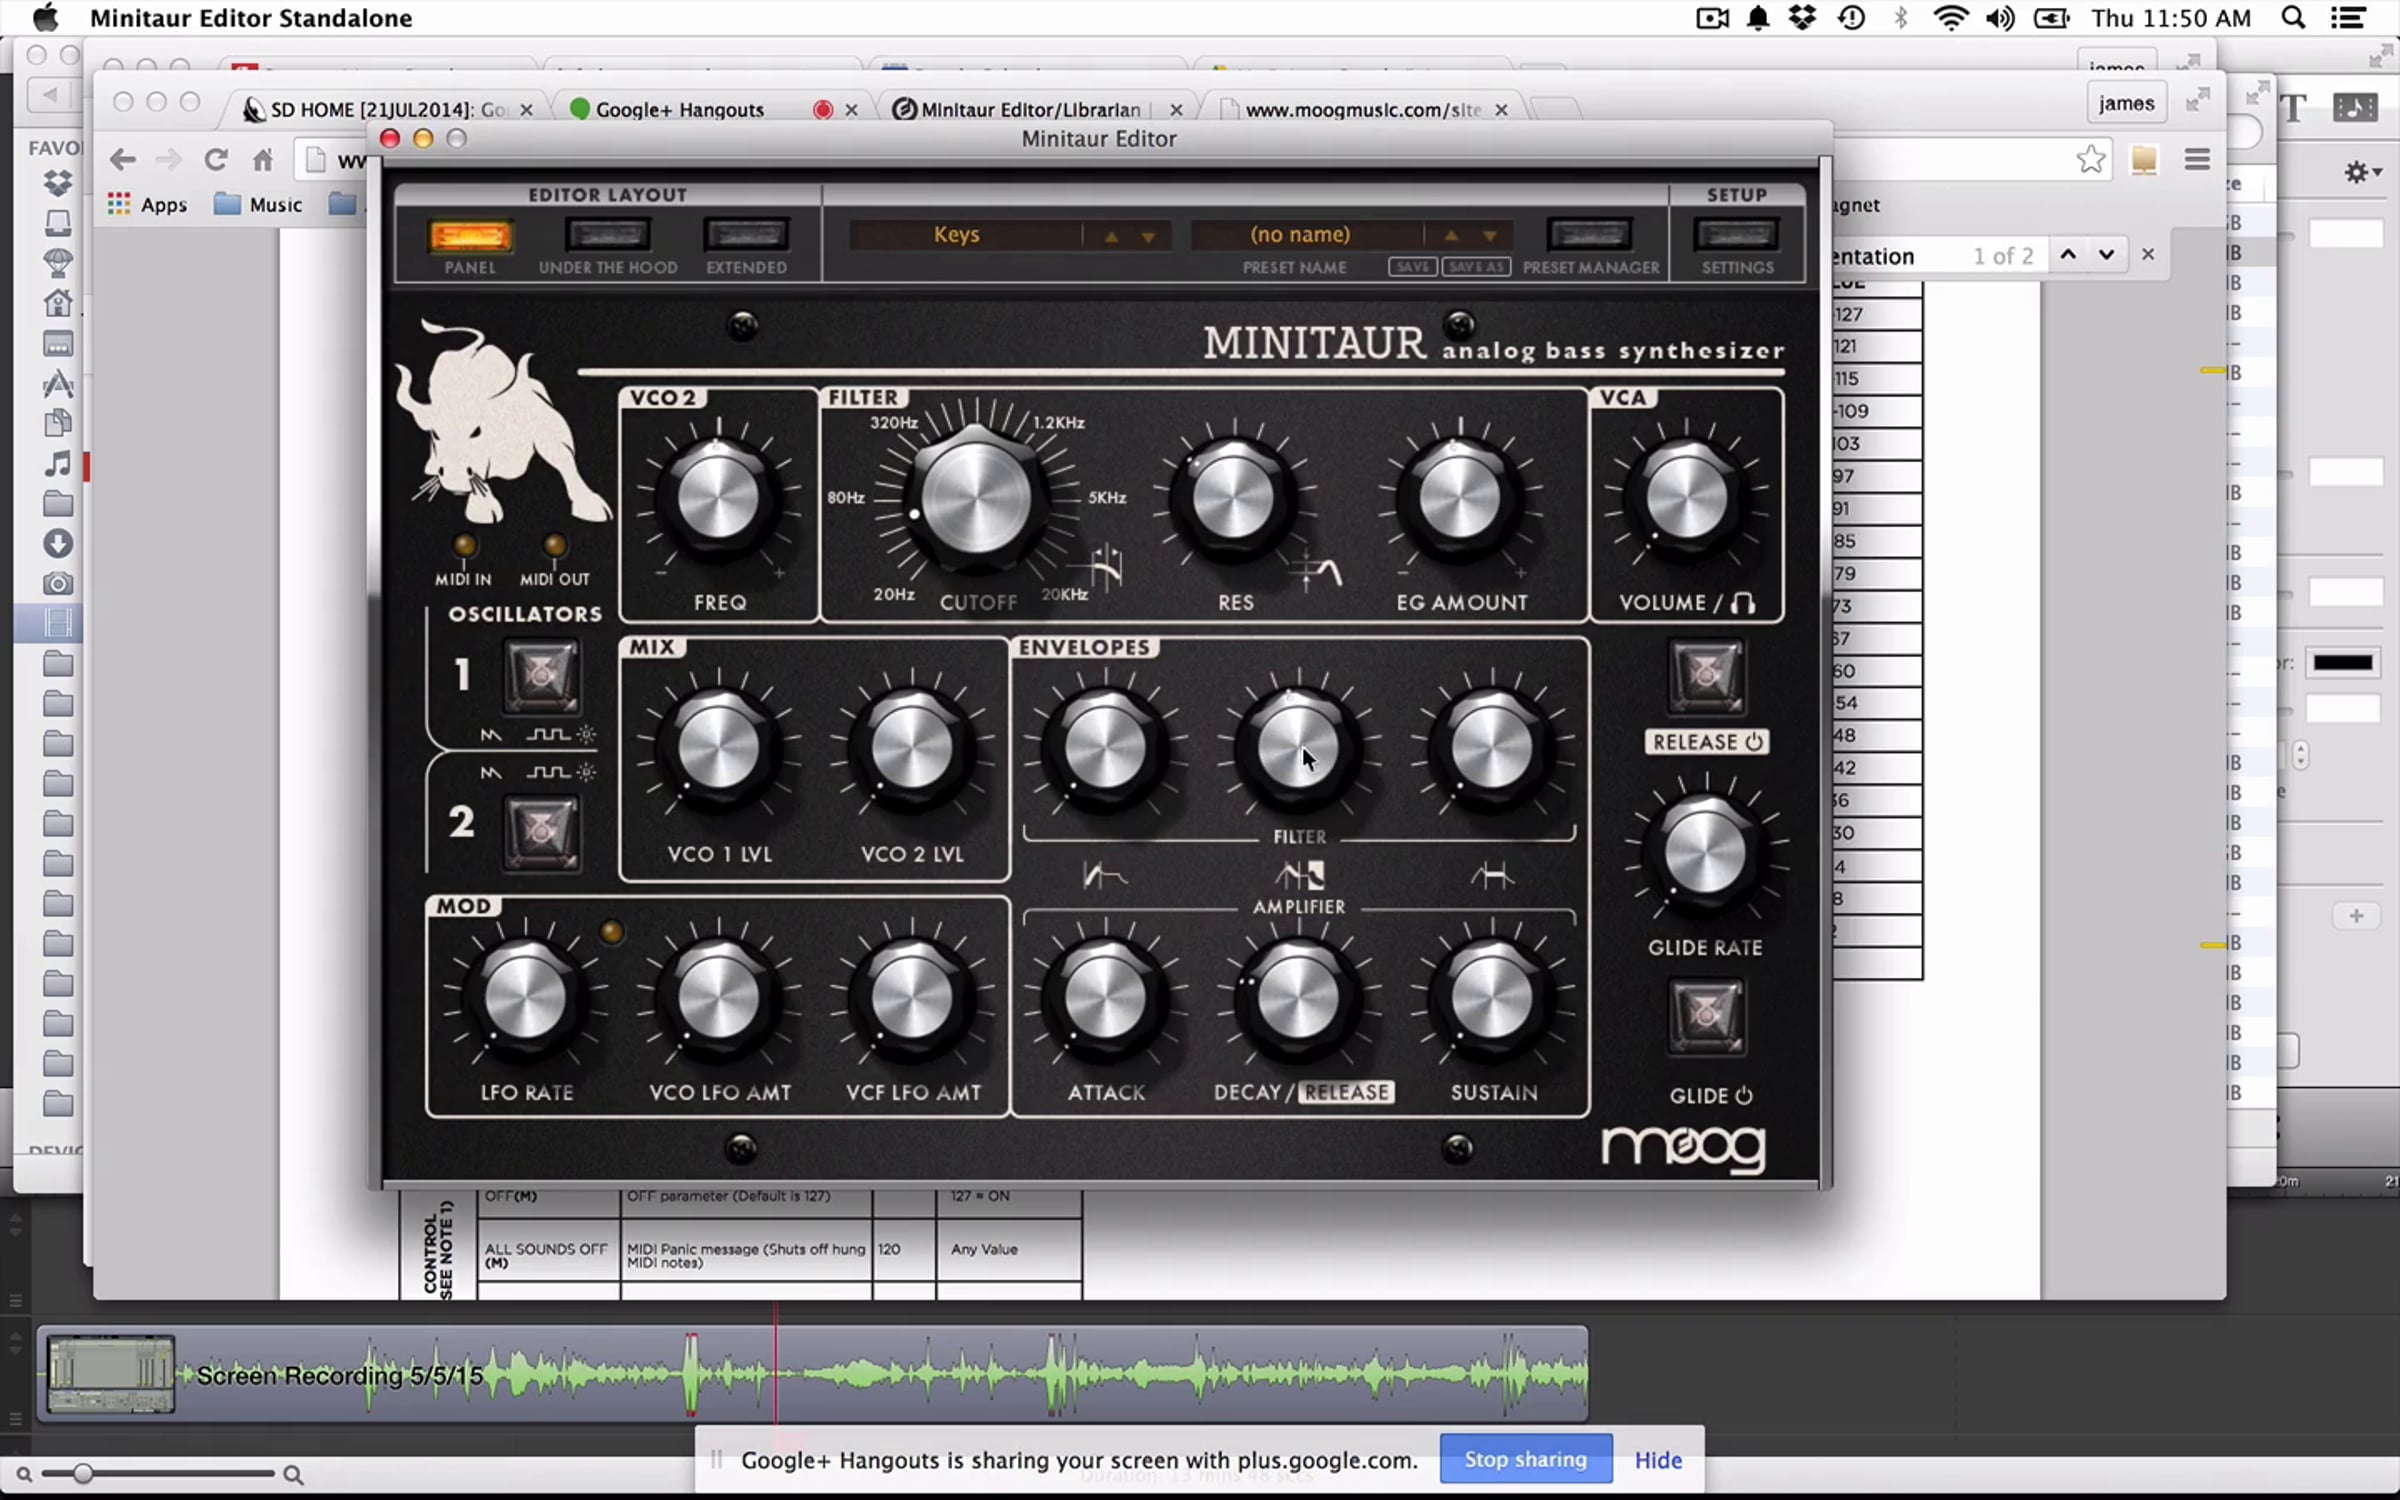Viewport: 2400px width, 1500px height.
Task: Click the amplifier Attack knob
Action: [x=1105, y=998]
